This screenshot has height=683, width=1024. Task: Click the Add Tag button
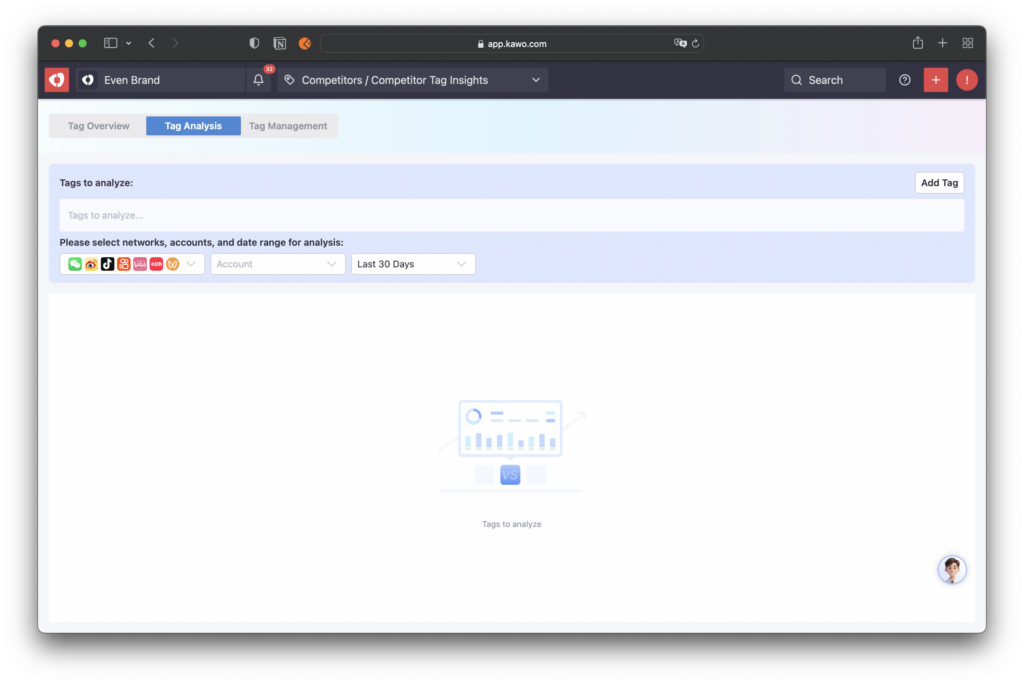point(939,183)
